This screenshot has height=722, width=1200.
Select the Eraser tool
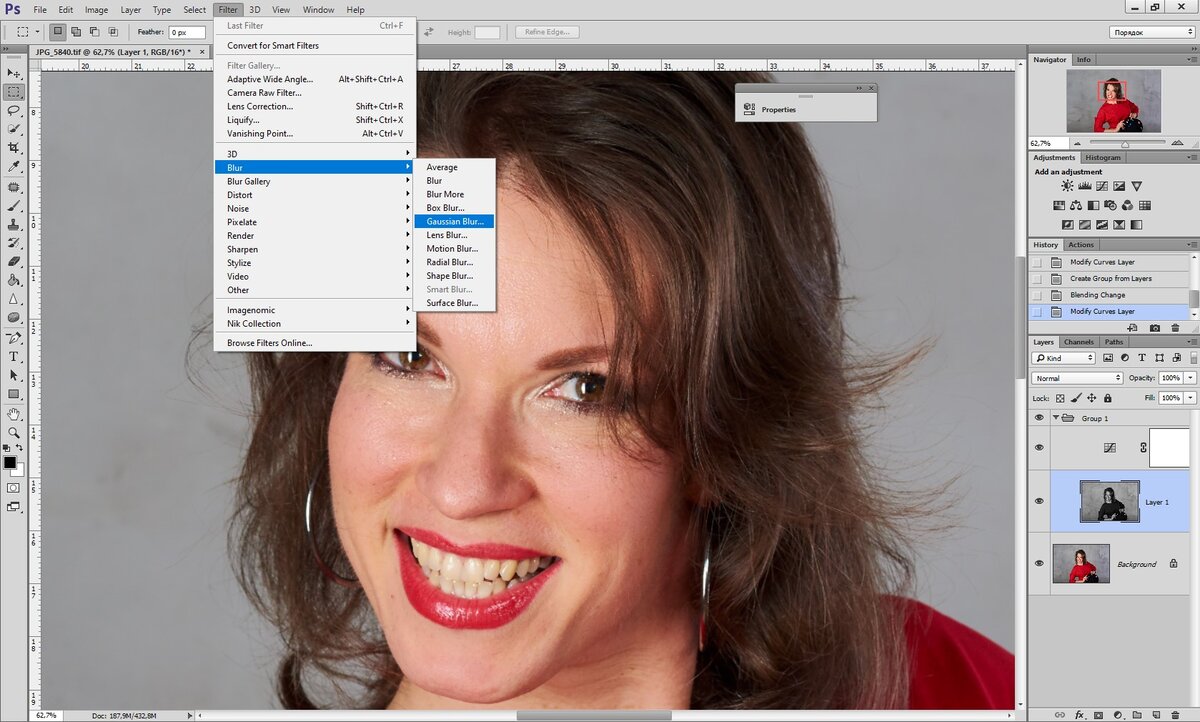tap(14, 261)
